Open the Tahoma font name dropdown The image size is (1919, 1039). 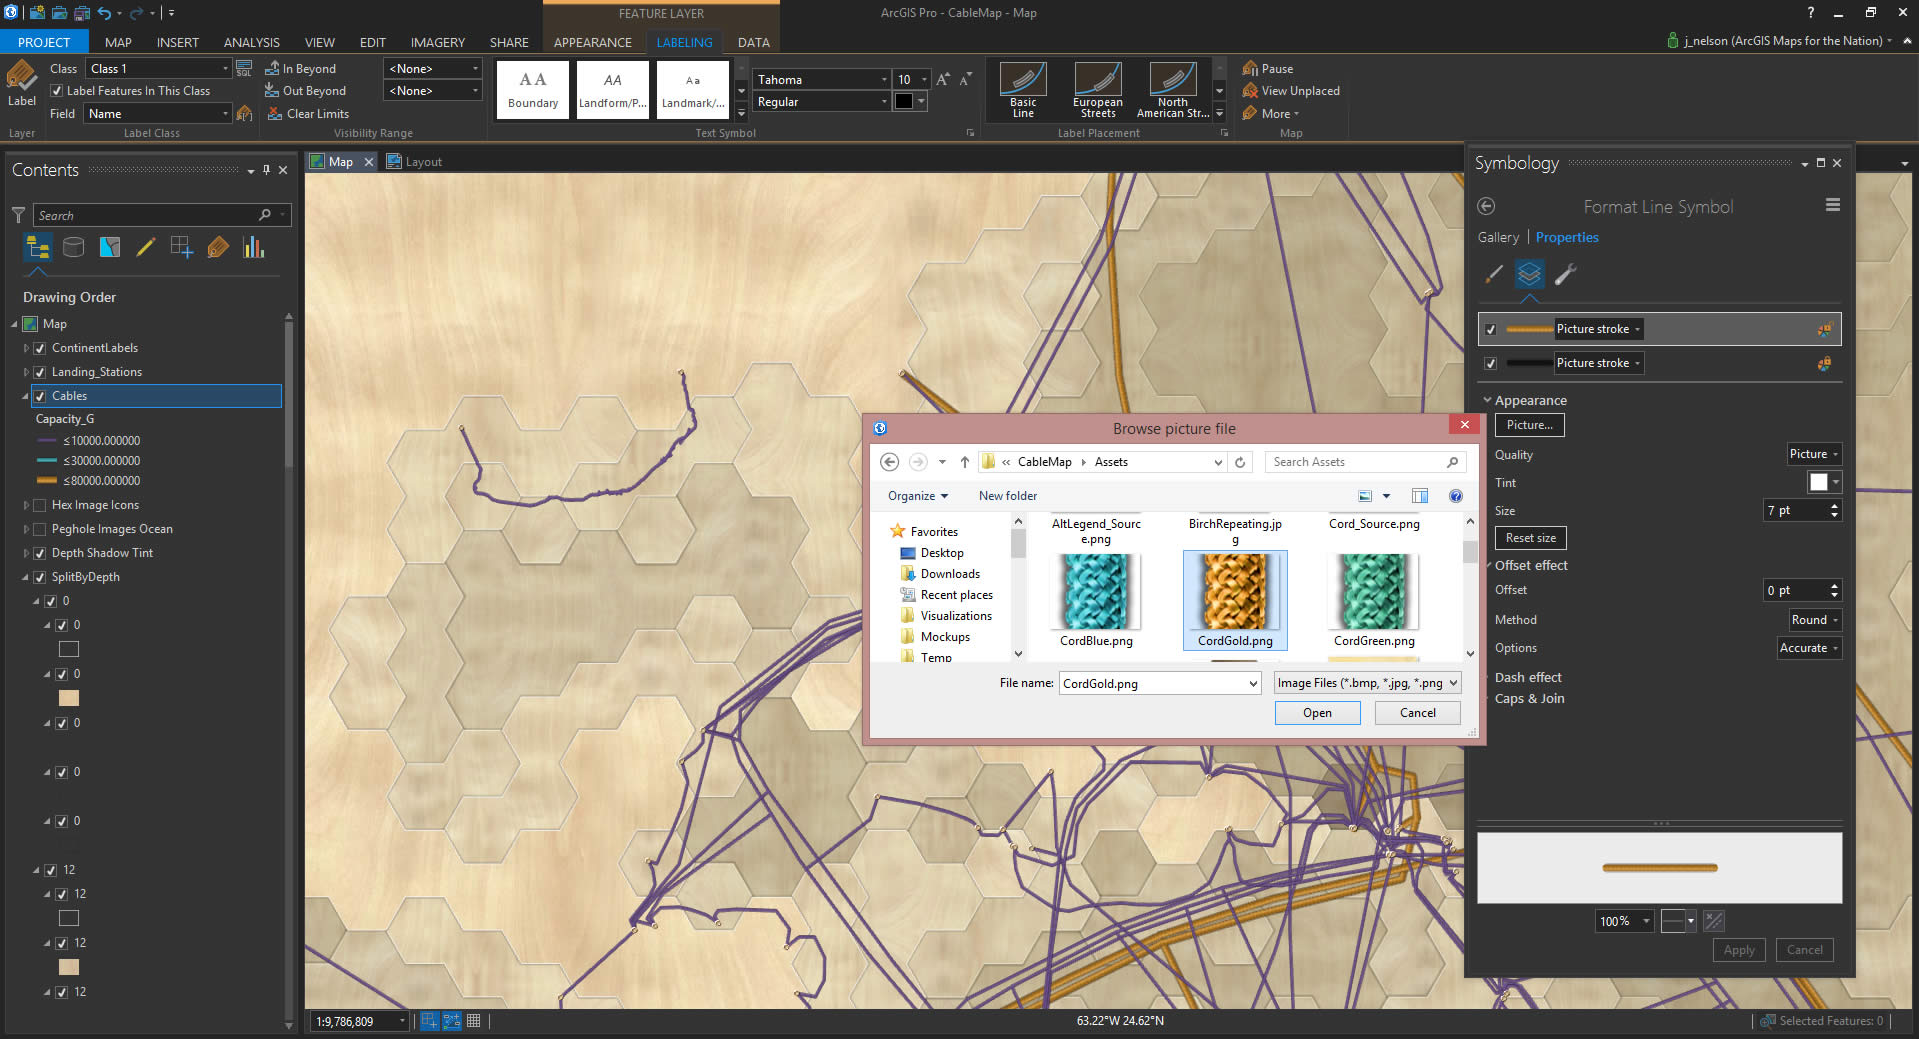coord(883,80)
